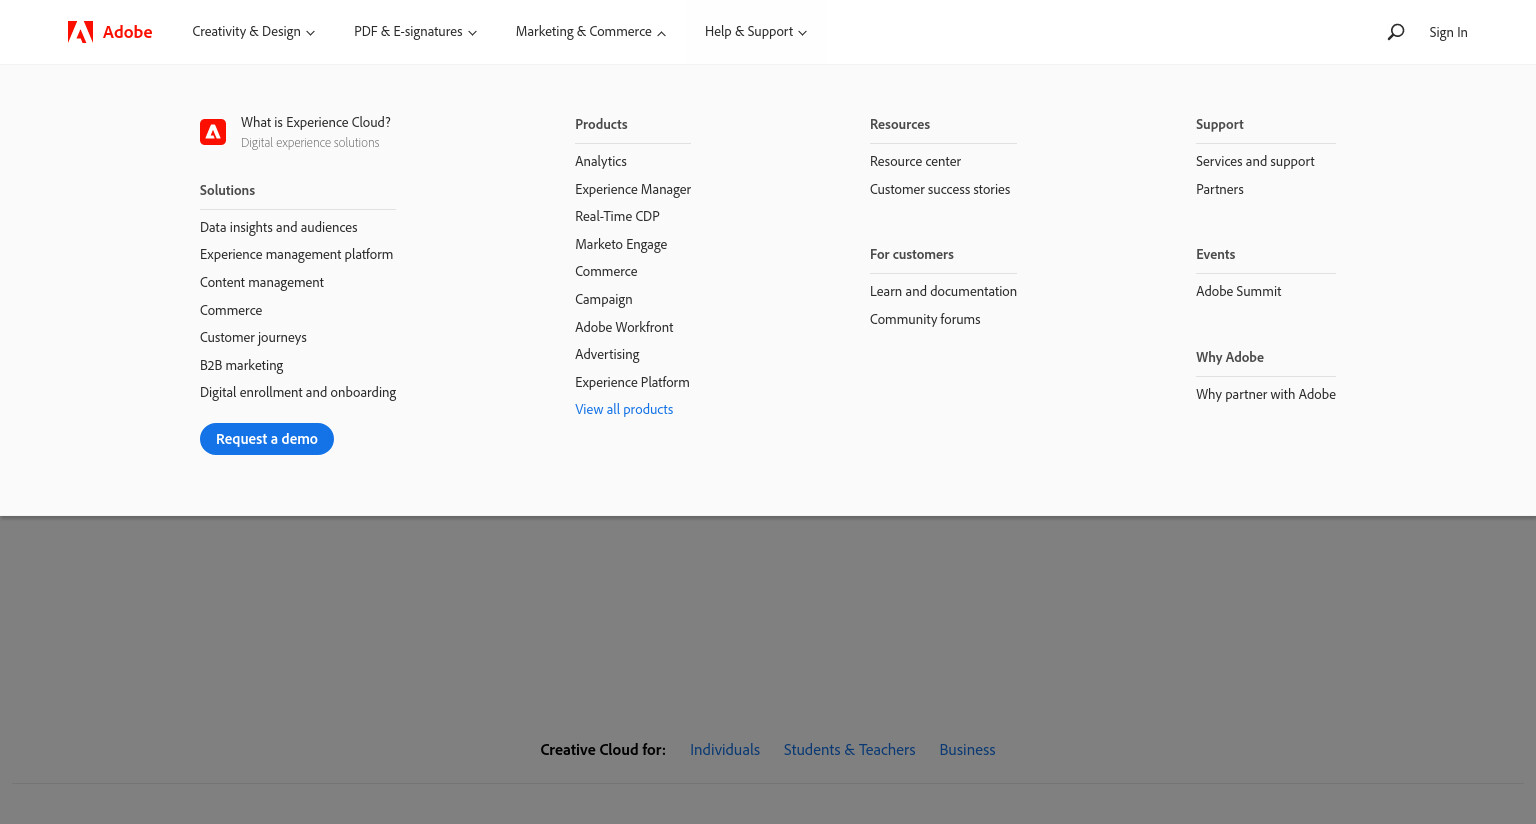Open Marketo Engage product

(x=621, y=244)
